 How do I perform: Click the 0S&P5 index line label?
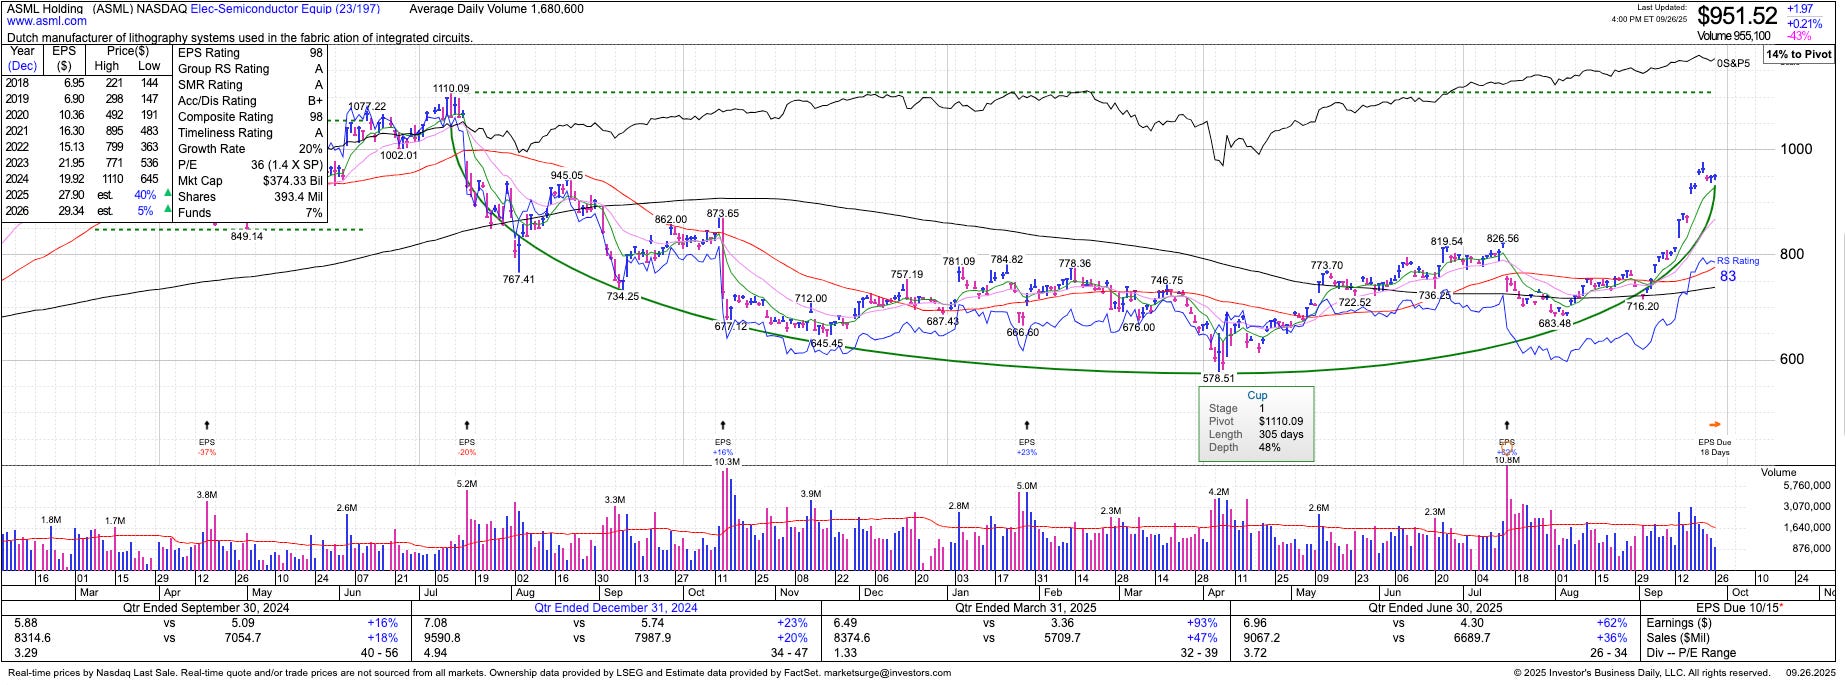[1733, 63]
